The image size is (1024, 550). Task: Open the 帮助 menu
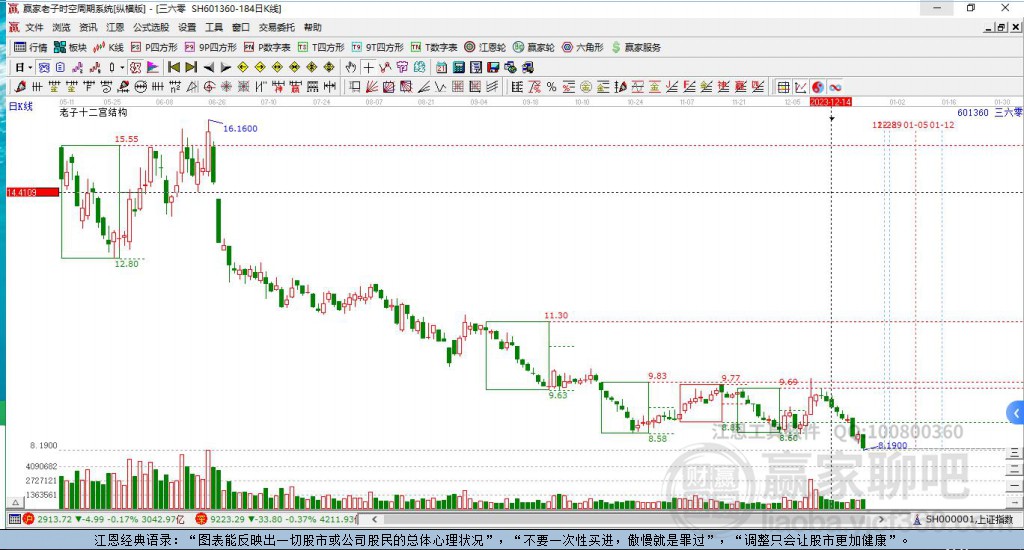coord(313,27)
